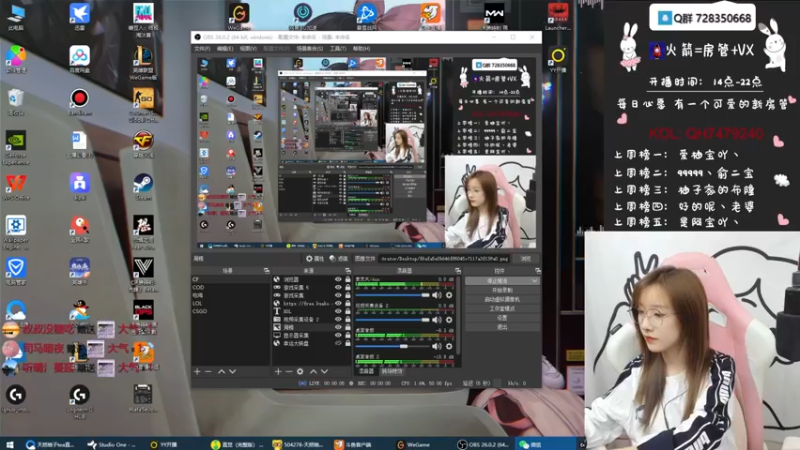Add a new source with plus icon
800x450 pixels.
pos(278,371)
